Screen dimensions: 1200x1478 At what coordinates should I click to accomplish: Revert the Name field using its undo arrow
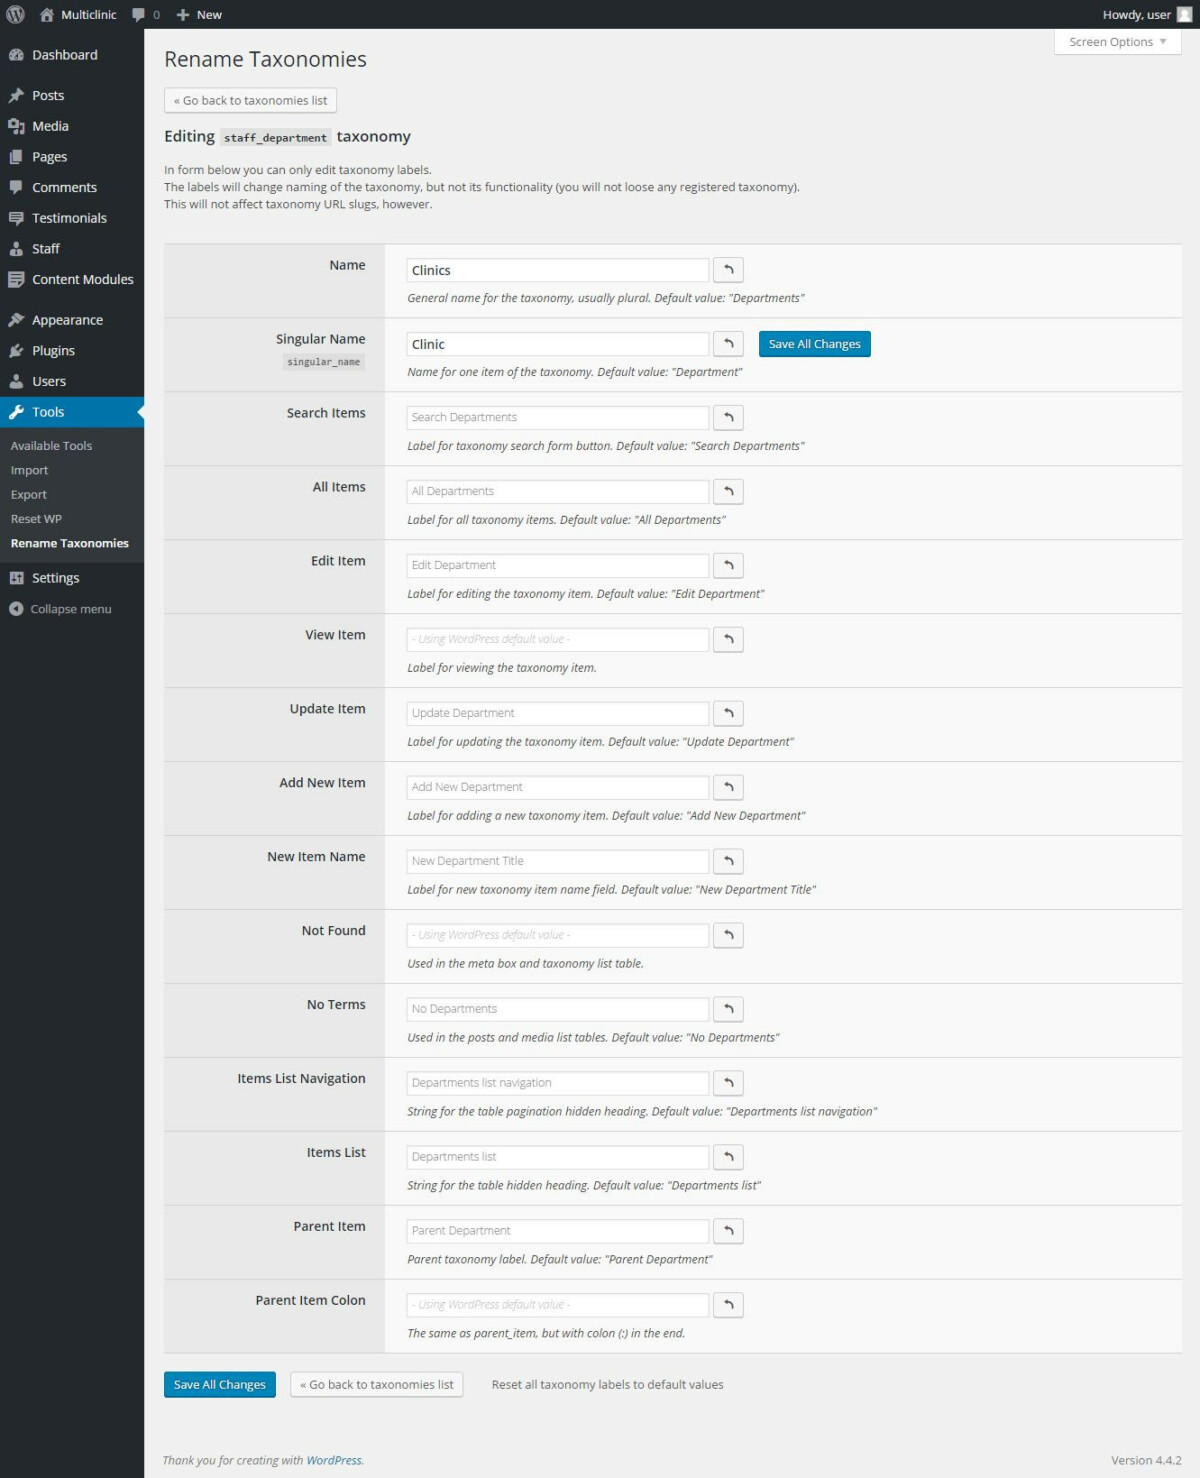coord(728,269)
